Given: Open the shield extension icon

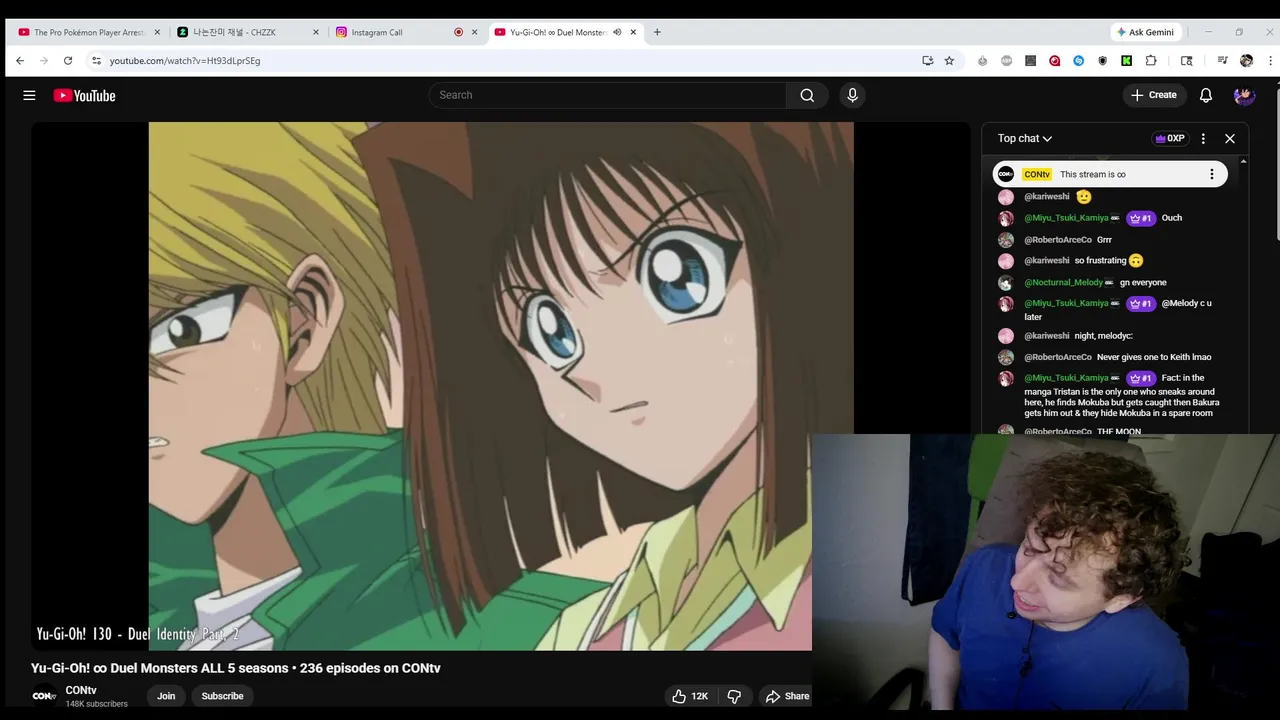Looking at the screenshot, I should click(x=1102, y=61).
